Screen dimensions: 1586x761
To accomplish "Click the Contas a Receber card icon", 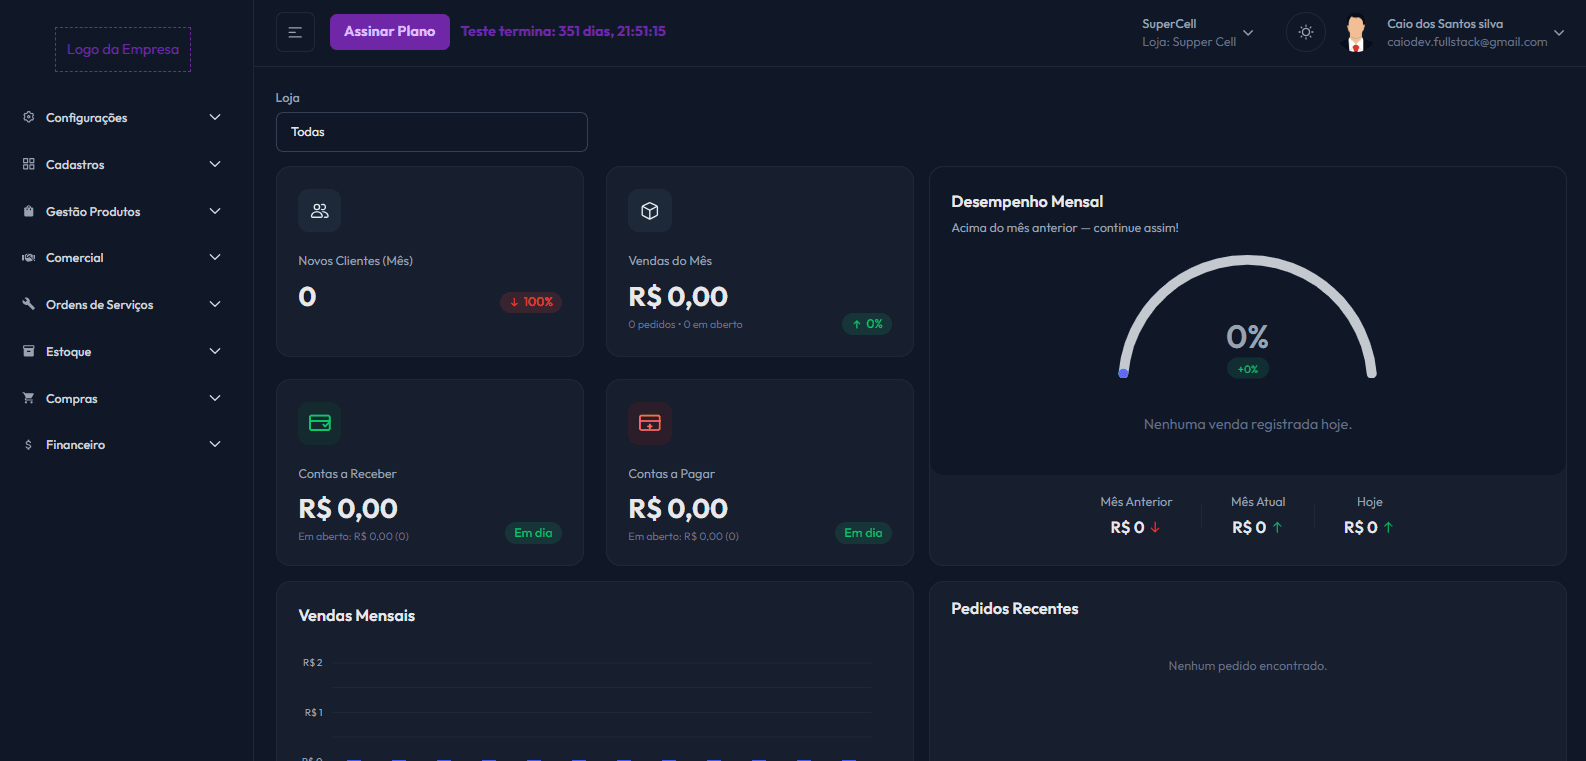I will pos(319,423).
